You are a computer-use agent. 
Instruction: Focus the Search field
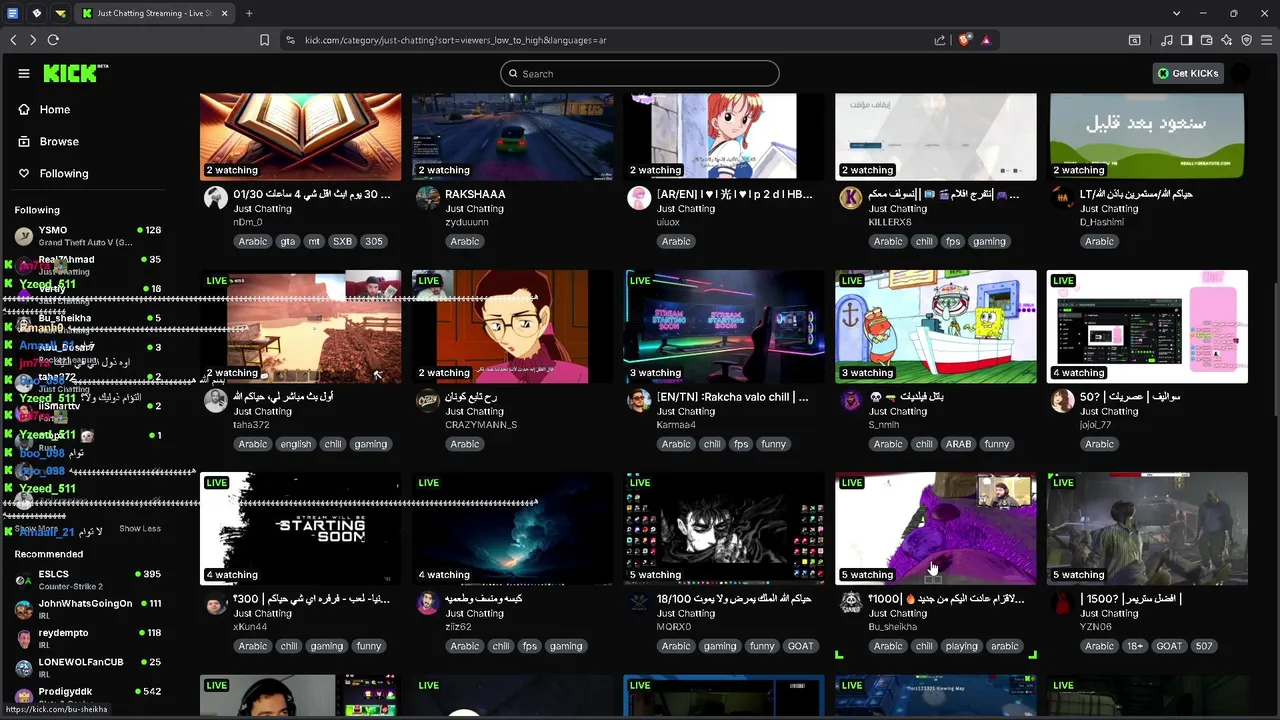[640, 73]
